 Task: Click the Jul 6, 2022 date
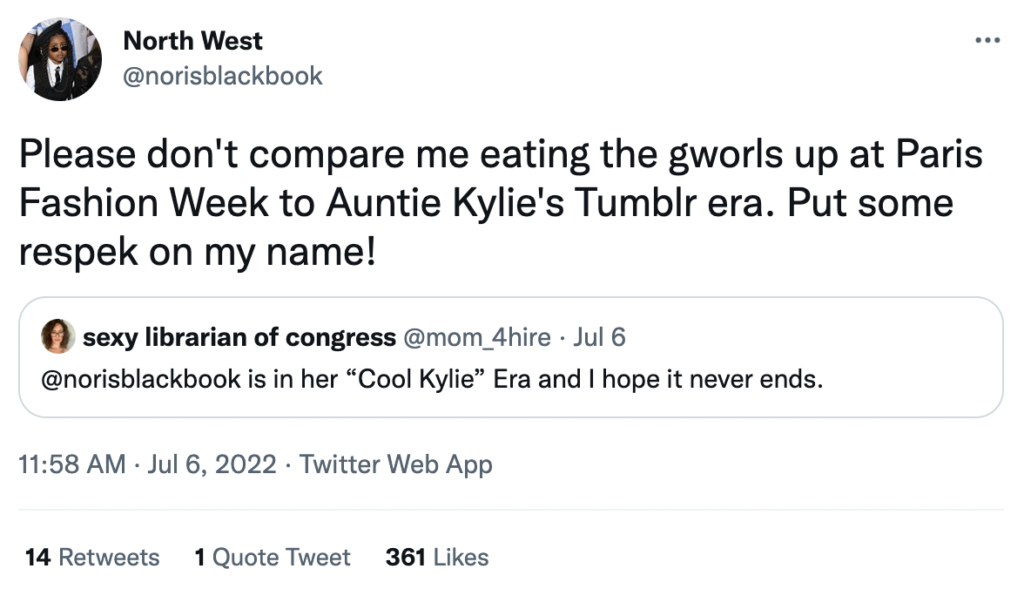coord(212,464)
